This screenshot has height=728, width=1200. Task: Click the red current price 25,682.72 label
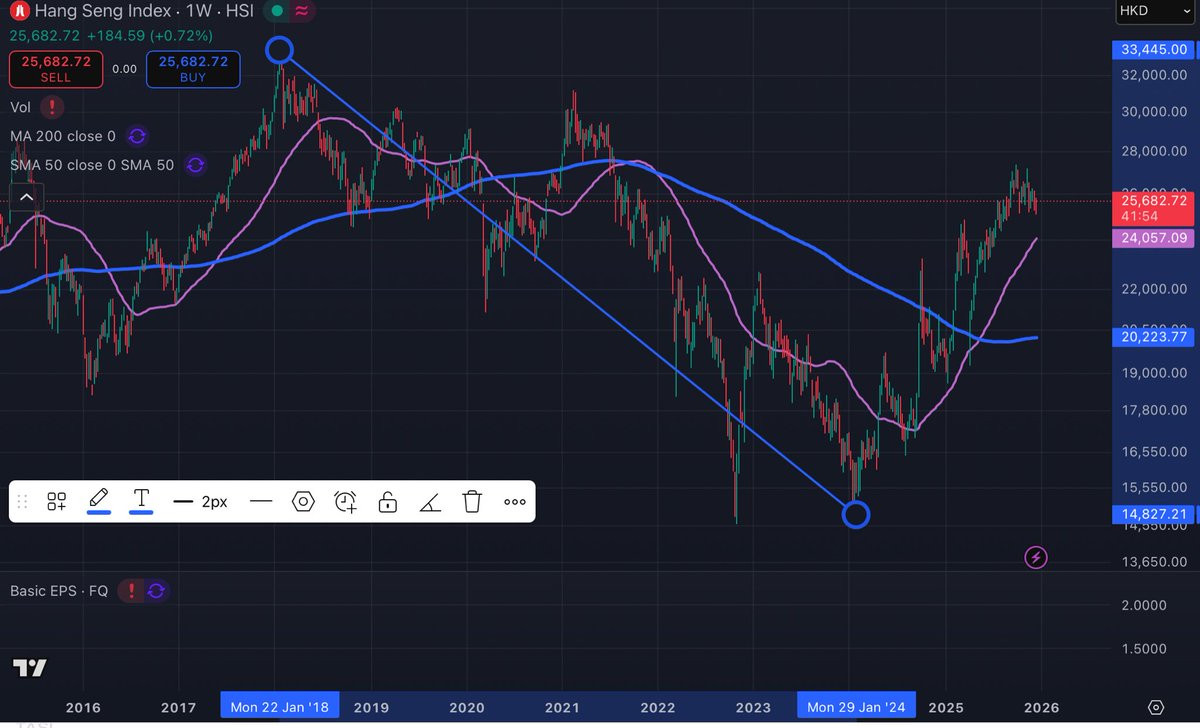(x=1153, y=208)
